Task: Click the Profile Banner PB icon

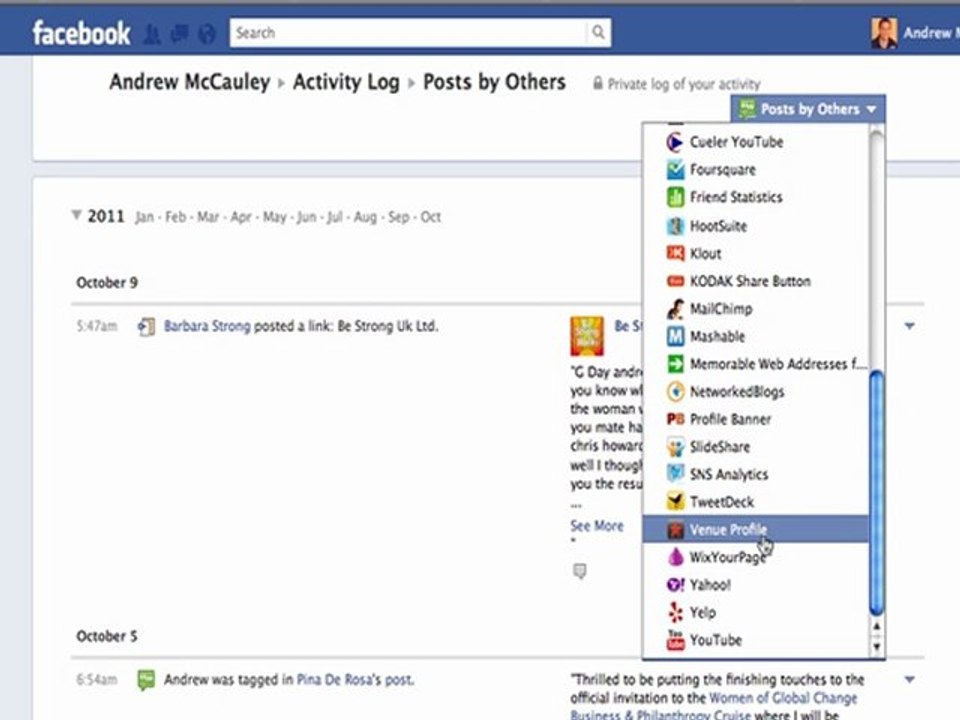Action: [x=675, y=419]
